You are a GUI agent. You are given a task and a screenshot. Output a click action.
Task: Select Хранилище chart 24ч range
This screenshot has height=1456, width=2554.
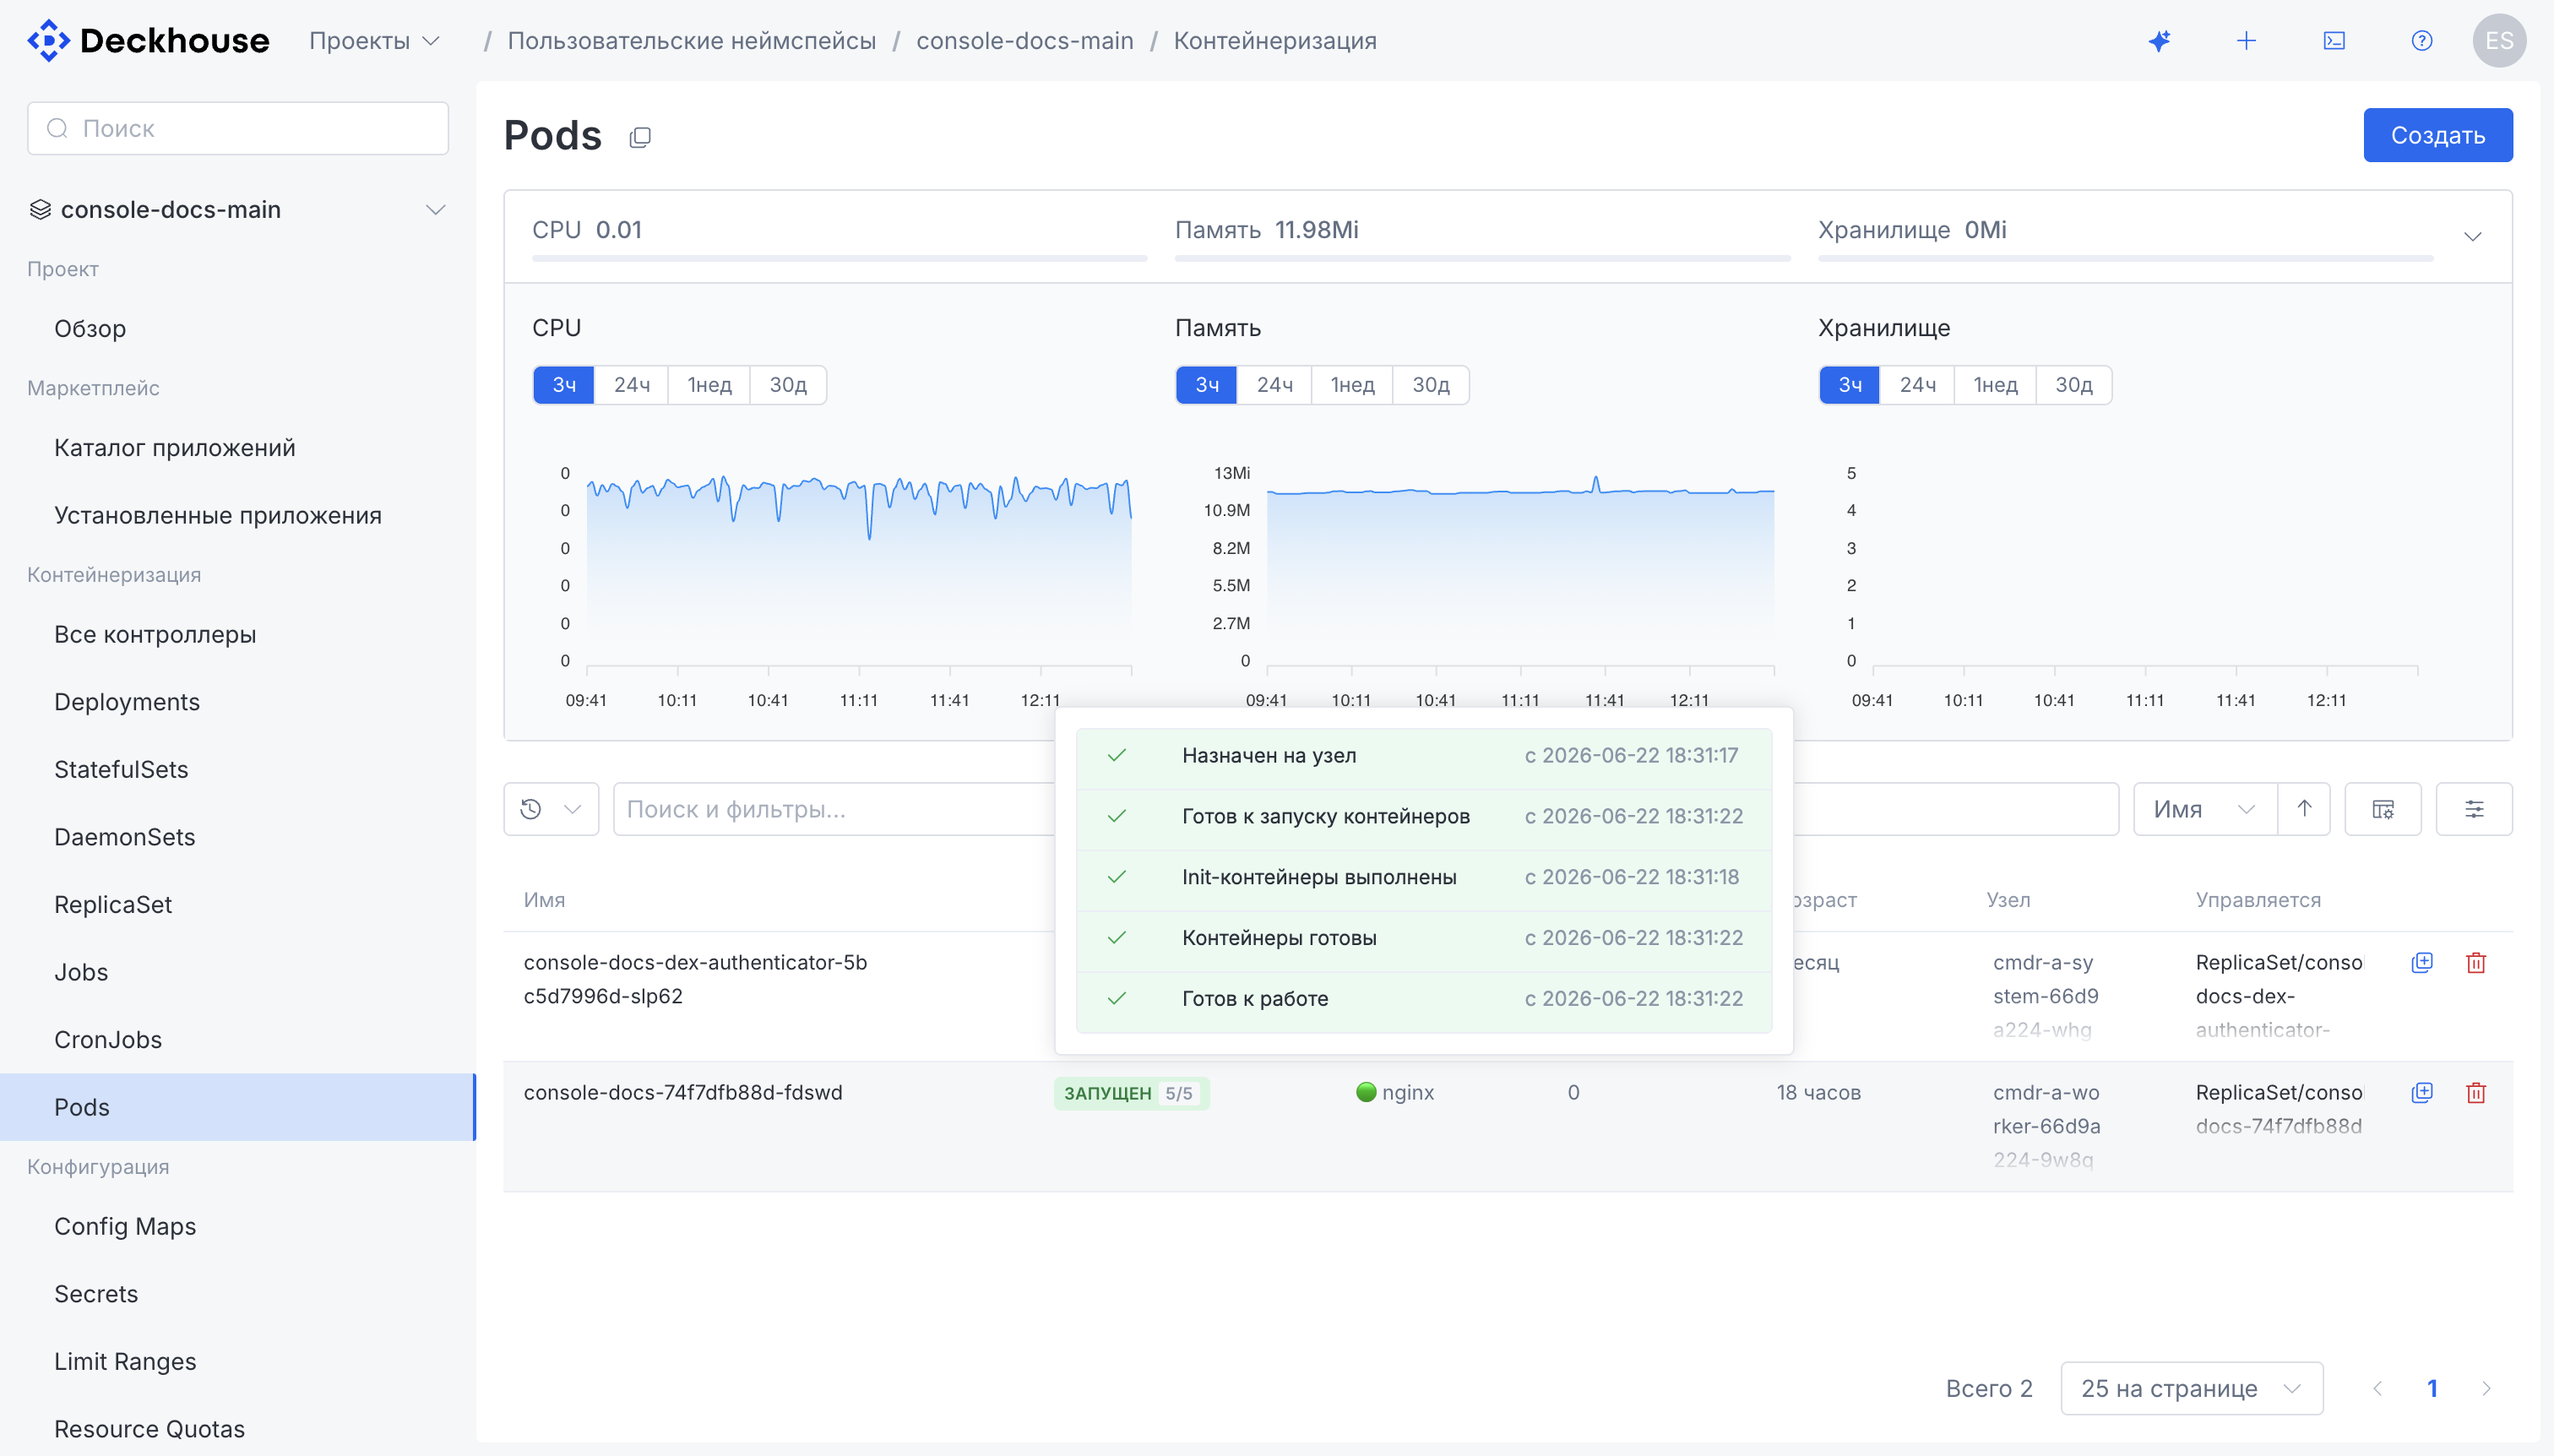[1917, 385]
